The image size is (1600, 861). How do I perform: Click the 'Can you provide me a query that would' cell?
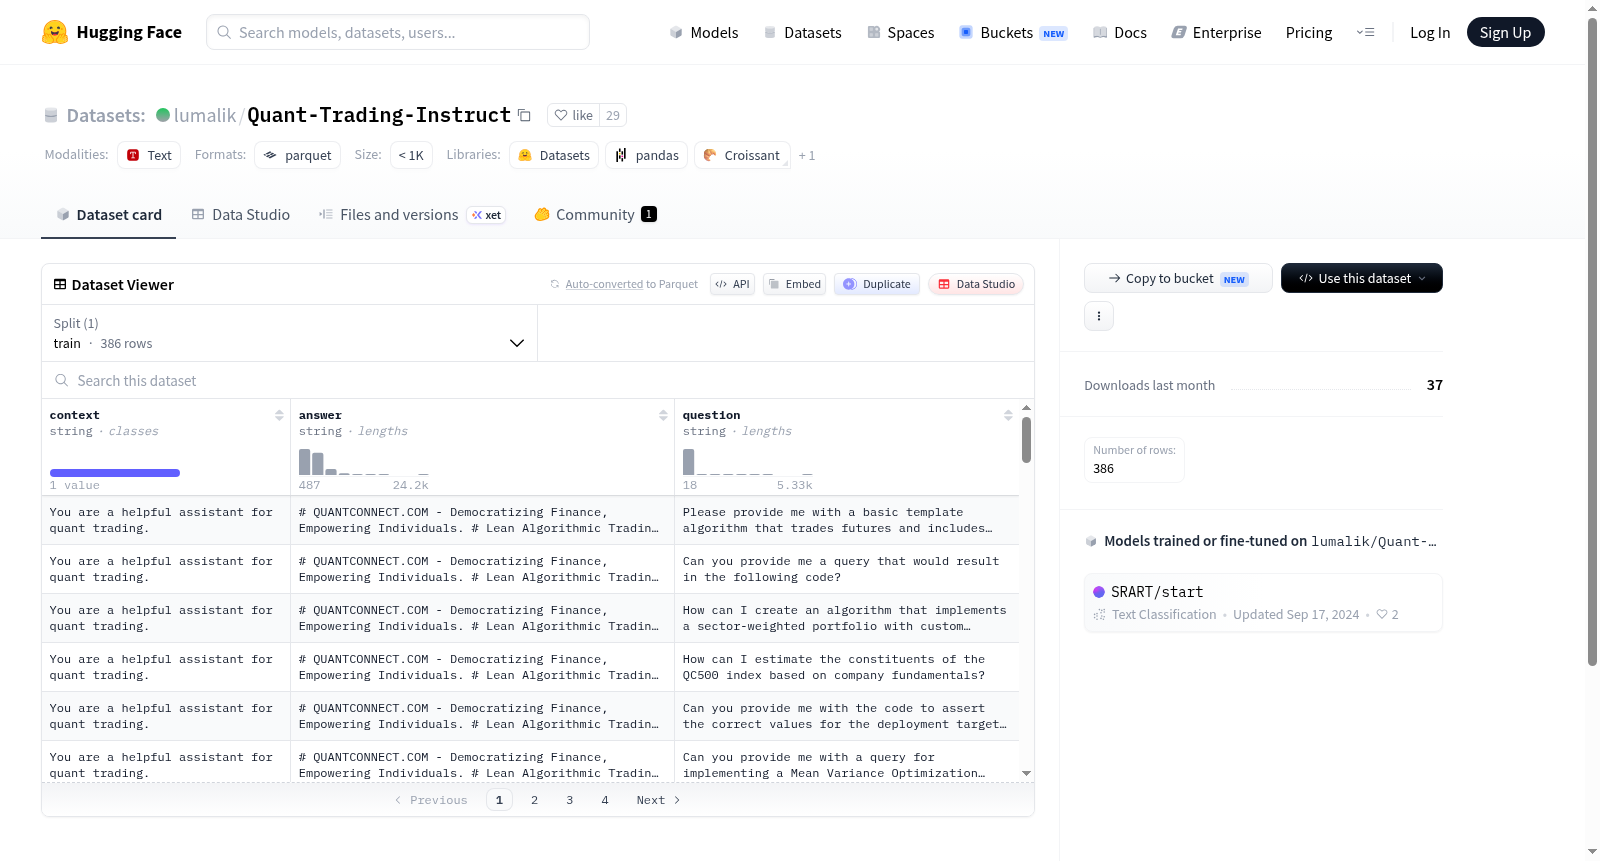point(846,569)
